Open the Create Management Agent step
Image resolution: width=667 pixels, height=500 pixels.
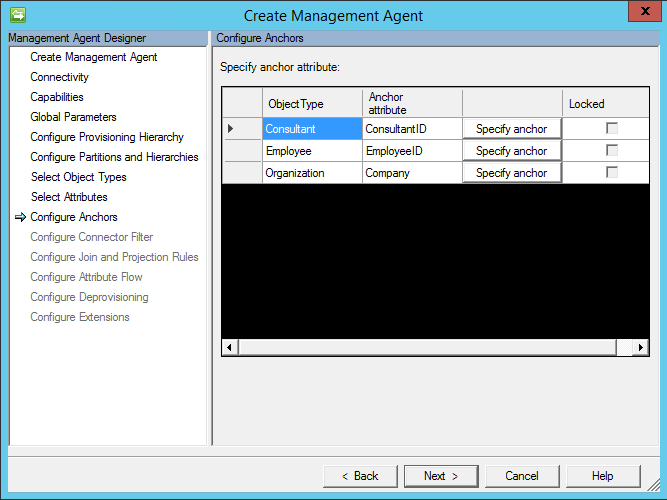pyautogui.click(x=94, y=57)
